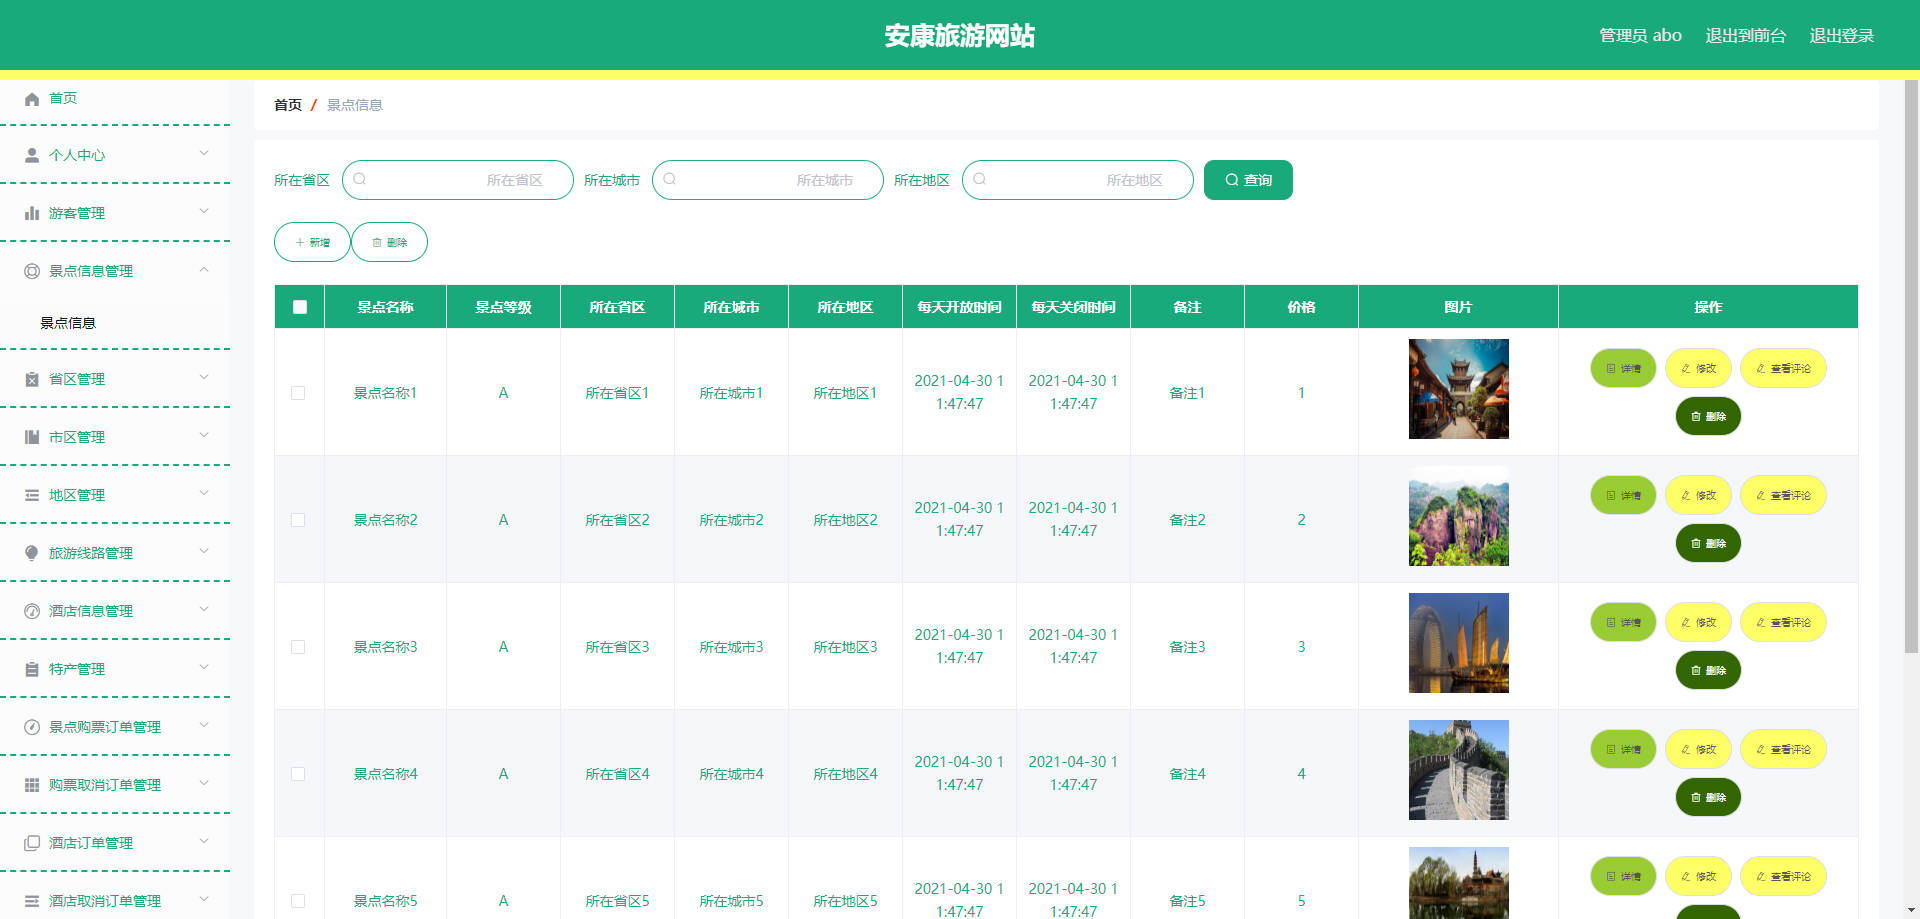Check the box for 景点名称5 row
Image resolution: width=1920 pixels, height=919 pixels.
pyautogui.click(x=298, y=901)
